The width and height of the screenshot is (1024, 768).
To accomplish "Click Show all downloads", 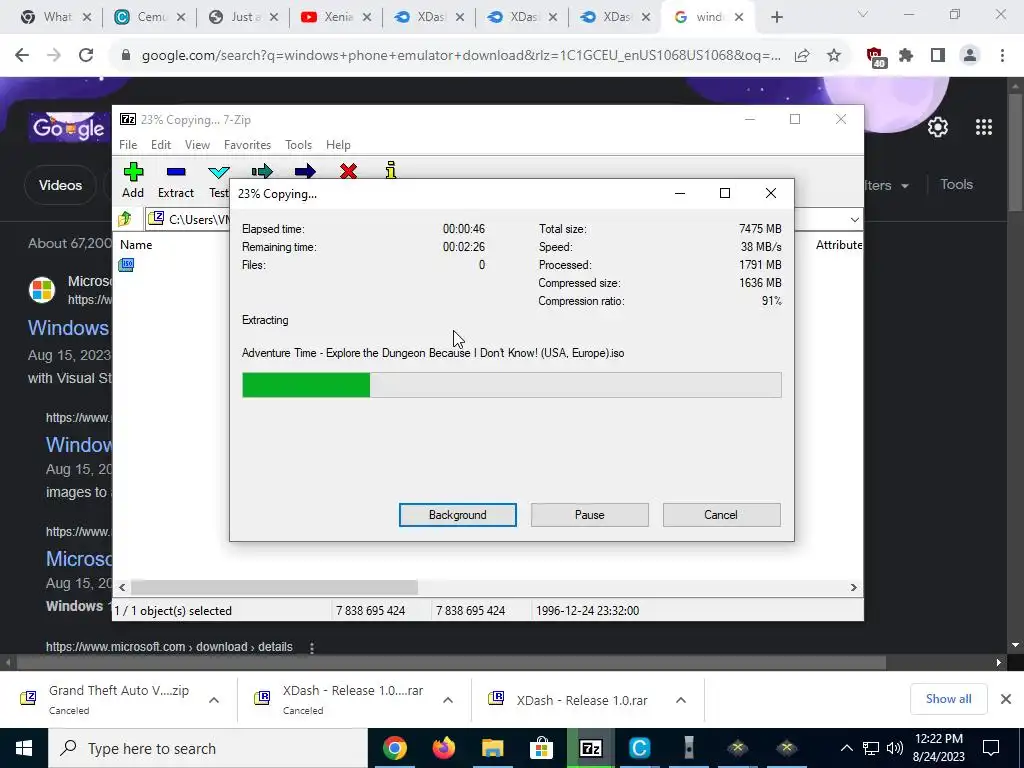I will [948, 699].
